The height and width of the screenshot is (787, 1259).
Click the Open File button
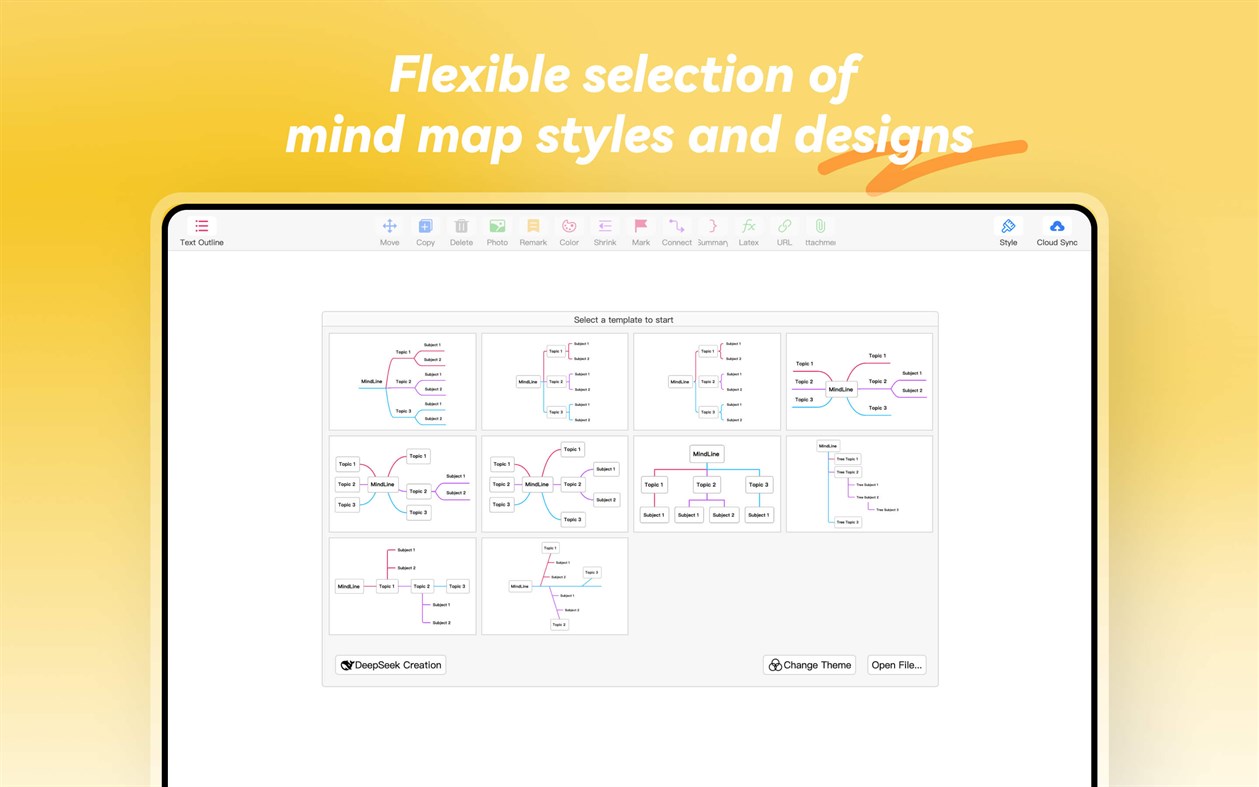[896, 664]
